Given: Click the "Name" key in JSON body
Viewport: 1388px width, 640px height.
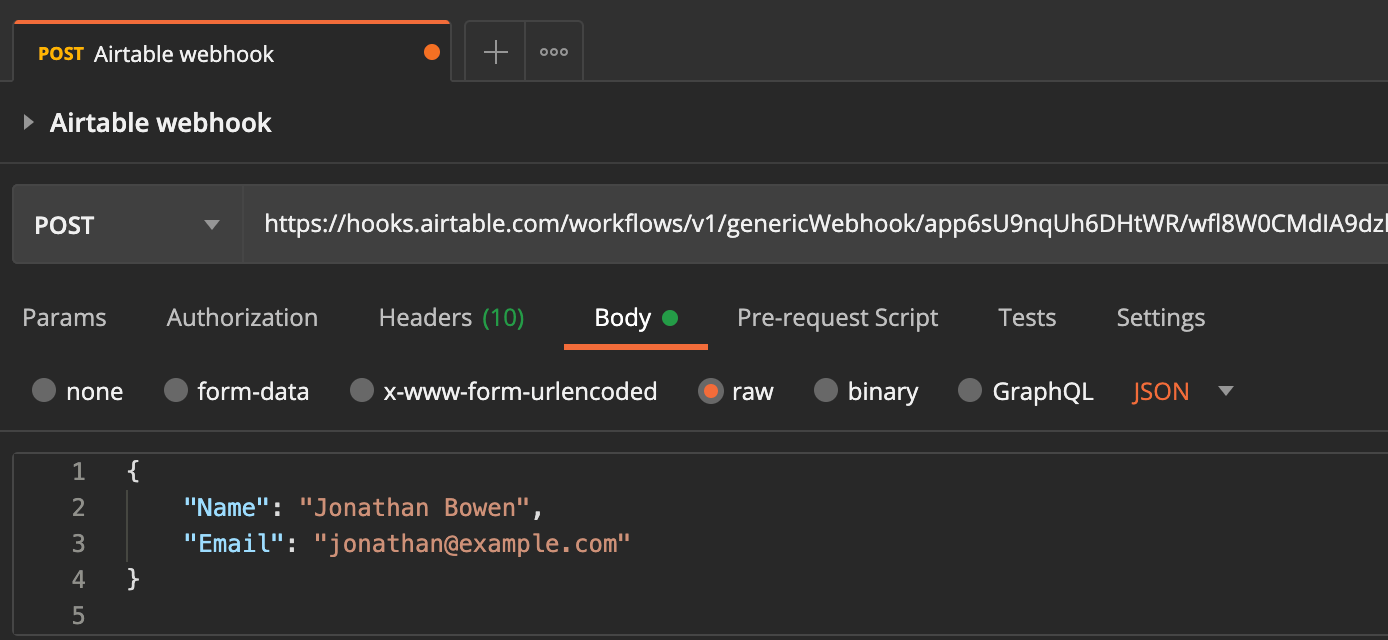Looking at the screenshot, I should point(227,508).
